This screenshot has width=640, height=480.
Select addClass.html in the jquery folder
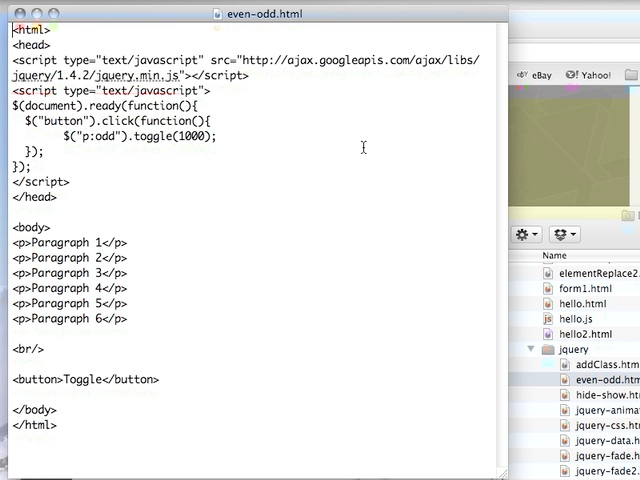pyautogui.click(x=575, y=364)
